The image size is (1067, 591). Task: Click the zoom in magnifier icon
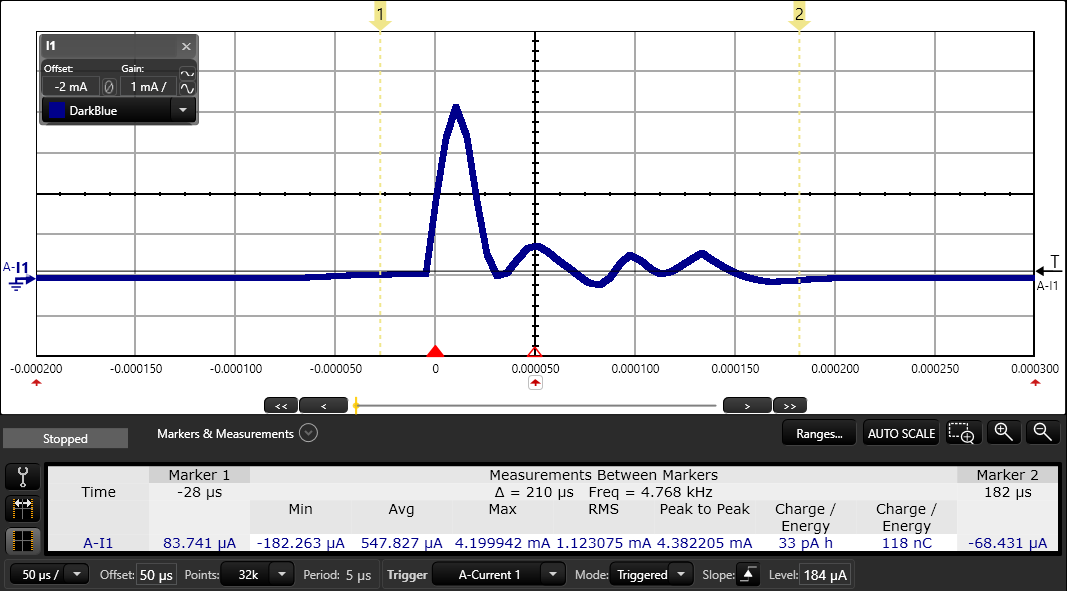[1004, 432]
